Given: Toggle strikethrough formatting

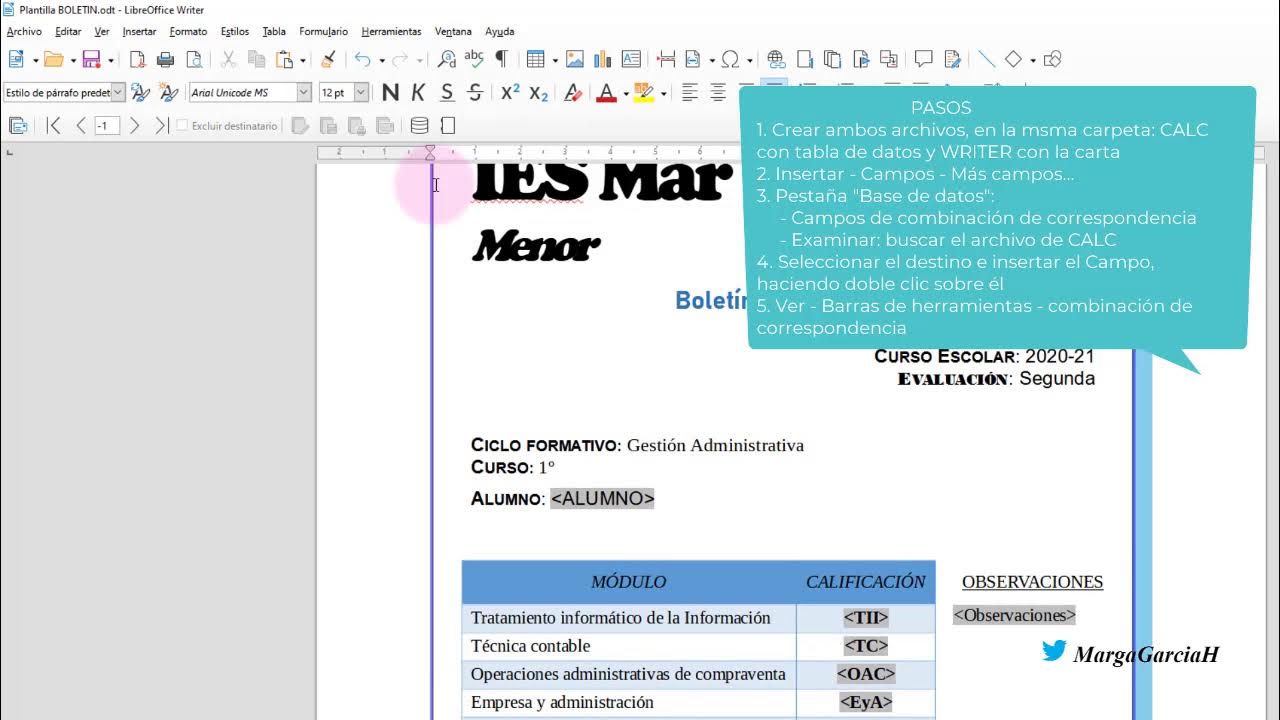Looking at the screenshot, I should 475,93.
